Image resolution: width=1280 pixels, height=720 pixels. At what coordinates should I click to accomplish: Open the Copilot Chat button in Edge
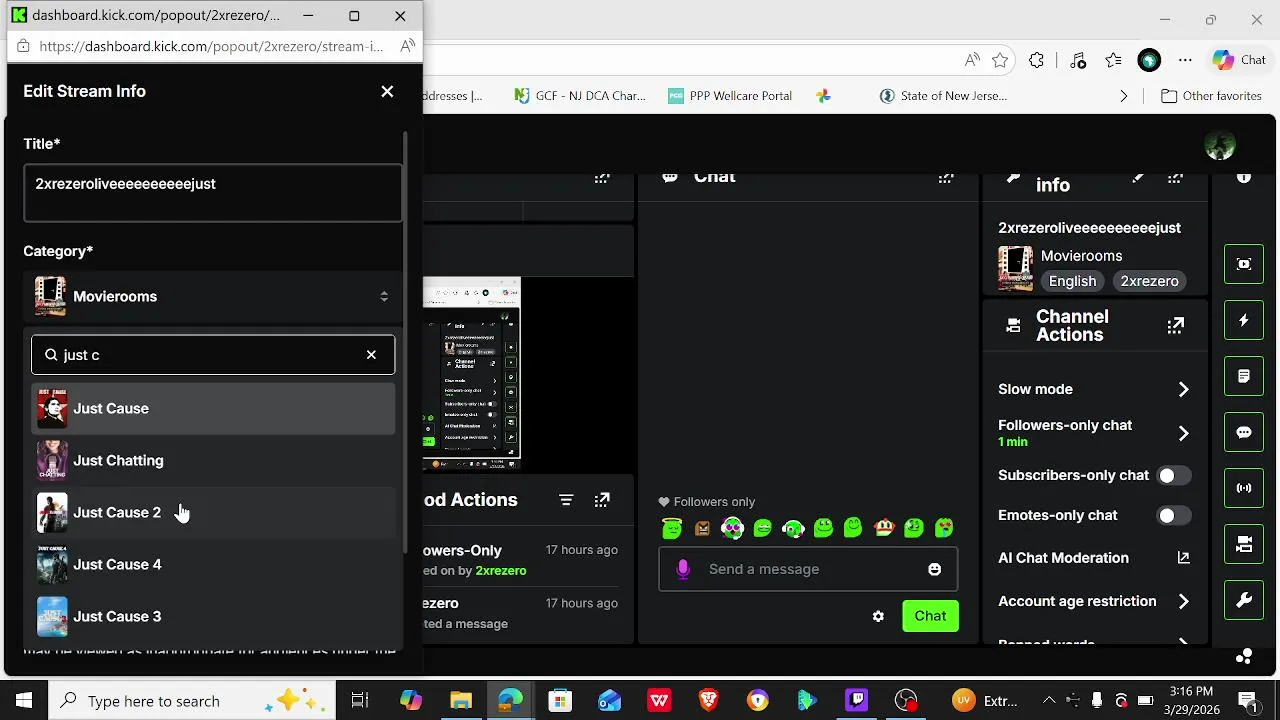[1240, 60]
